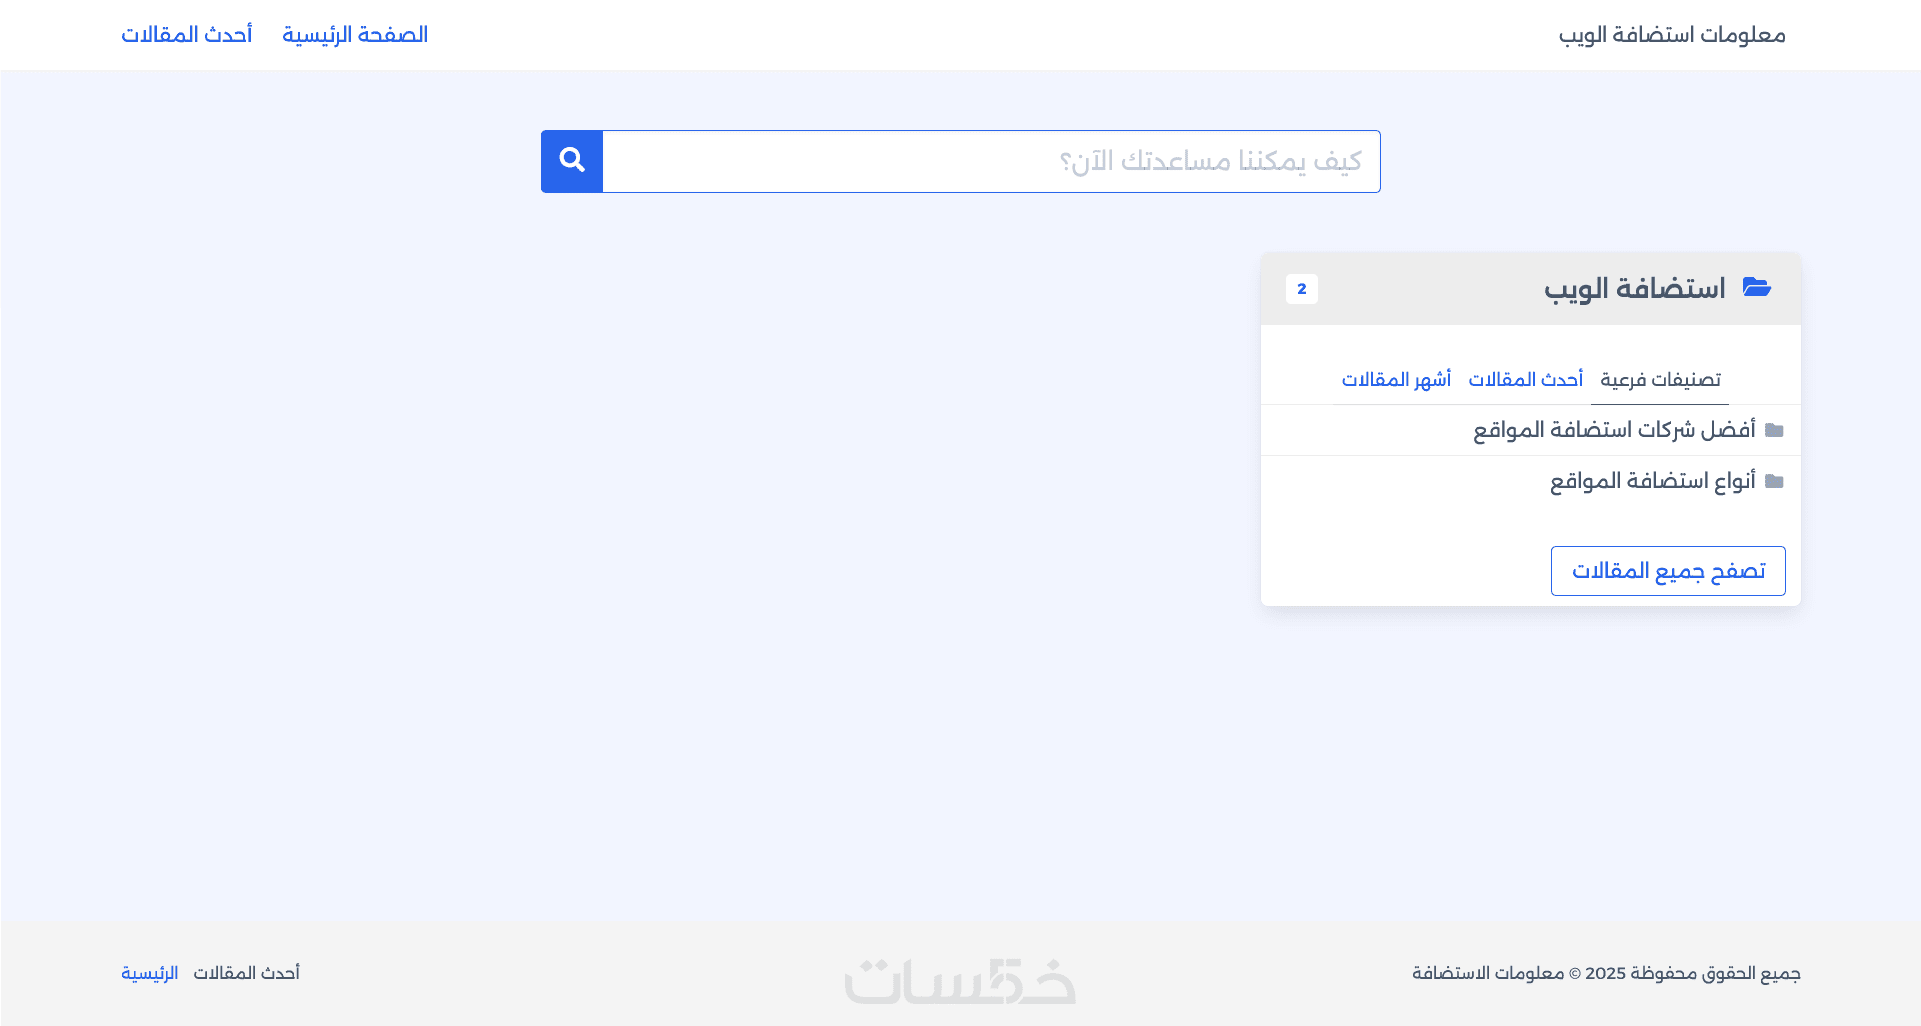Go to الصفحة الرئيسية in top navigation
The width and height of the screenshot is (1921, 1026).
pos(355,35)
